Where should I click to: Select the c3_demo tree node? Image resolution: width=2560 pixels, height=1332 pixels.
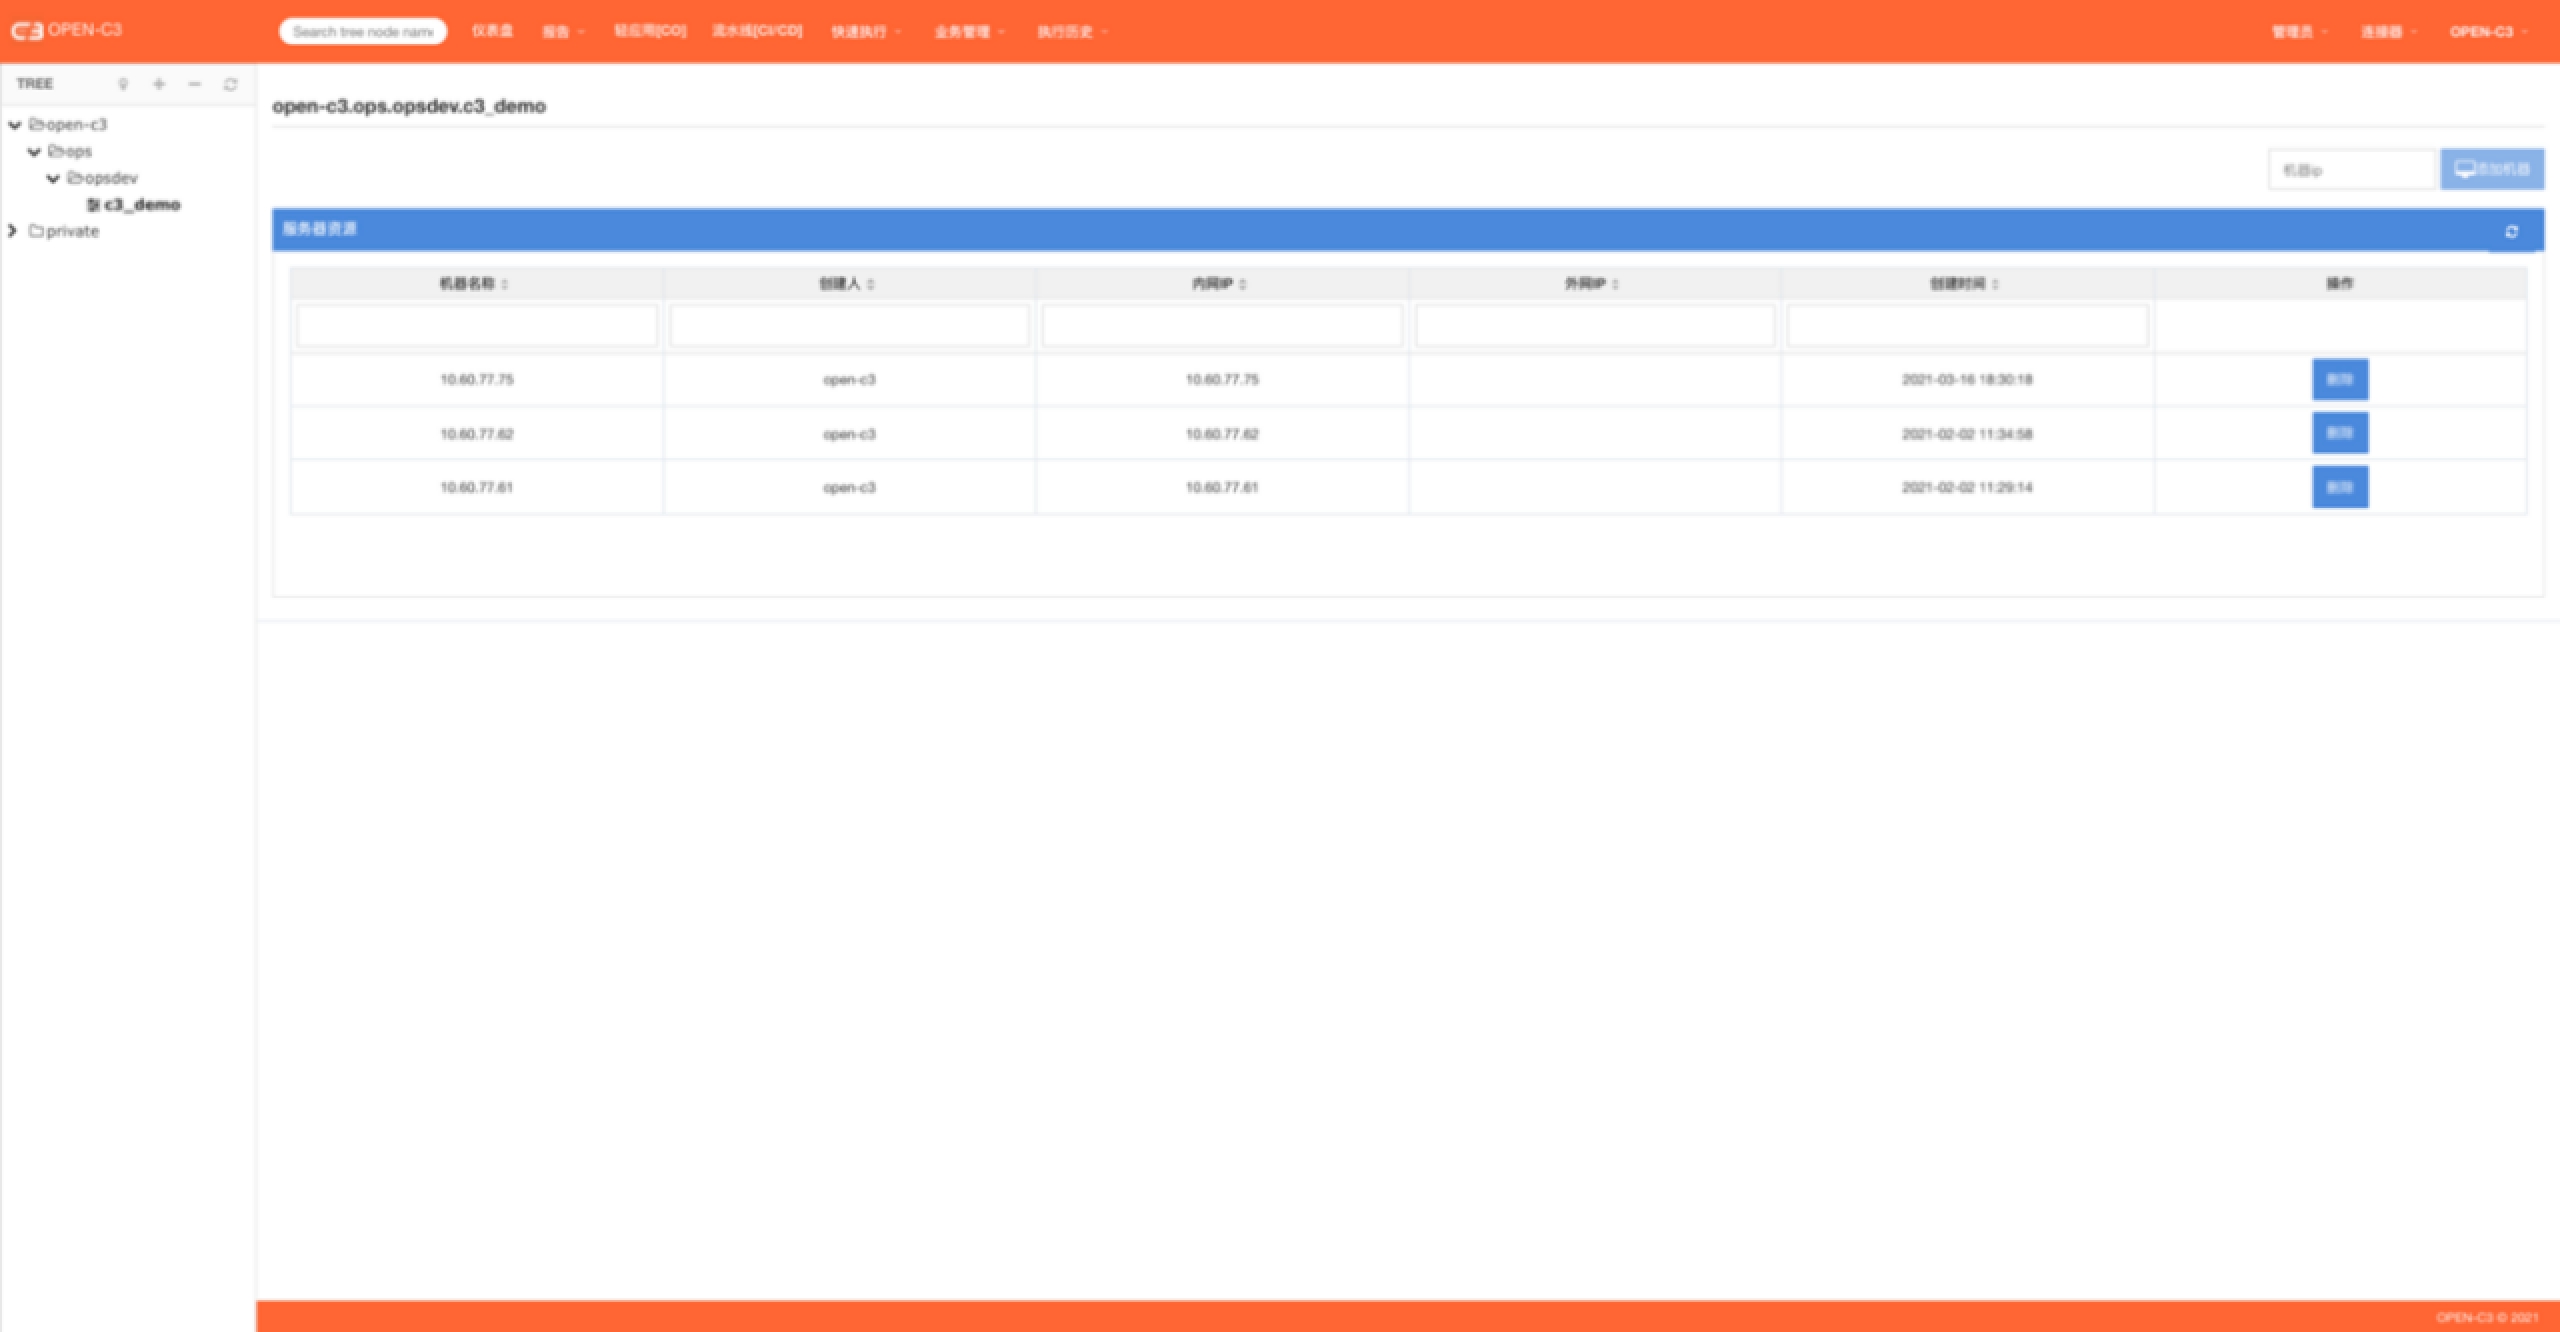[x=141, y=205]
